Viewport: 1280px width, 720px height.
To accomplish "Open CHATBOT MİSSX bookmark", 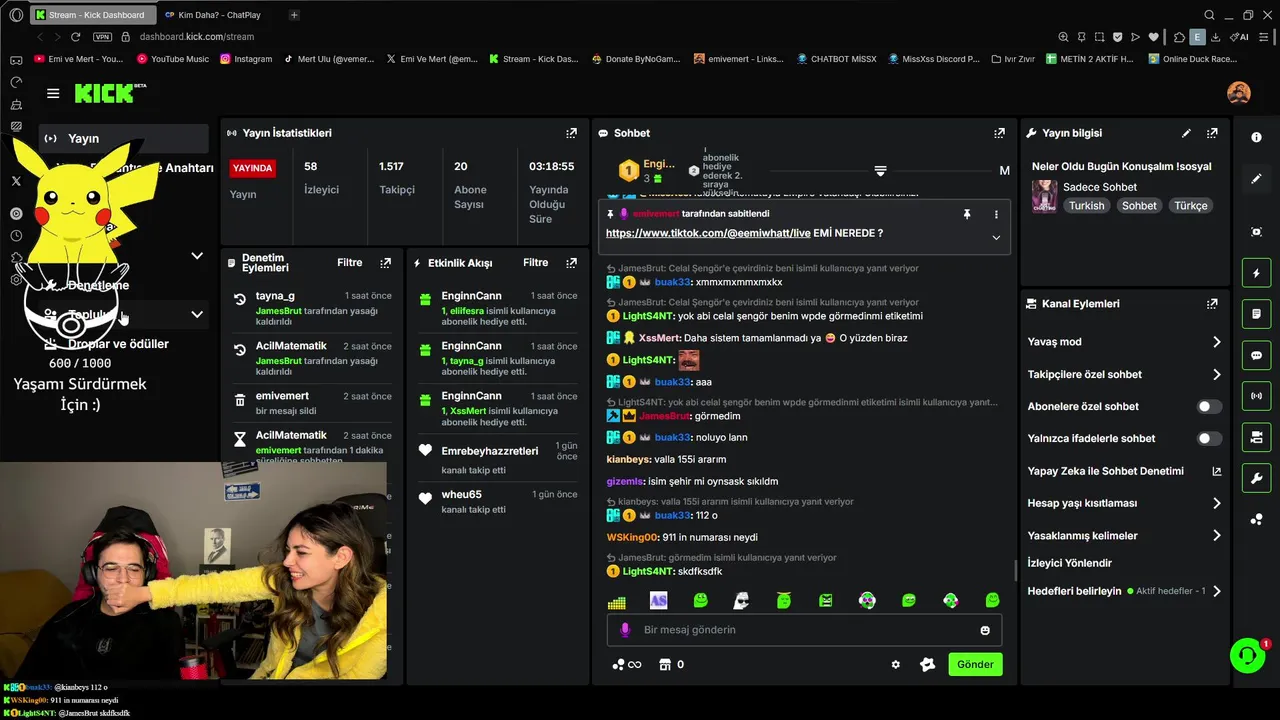I will [x=835, y=59].
